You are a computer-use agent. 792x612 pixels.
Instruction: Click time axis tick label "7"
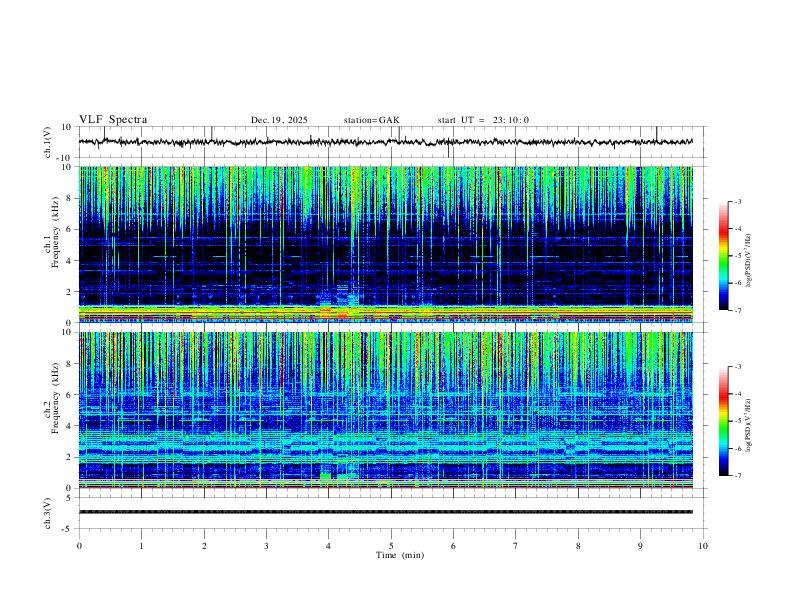(x=516, y=546)
